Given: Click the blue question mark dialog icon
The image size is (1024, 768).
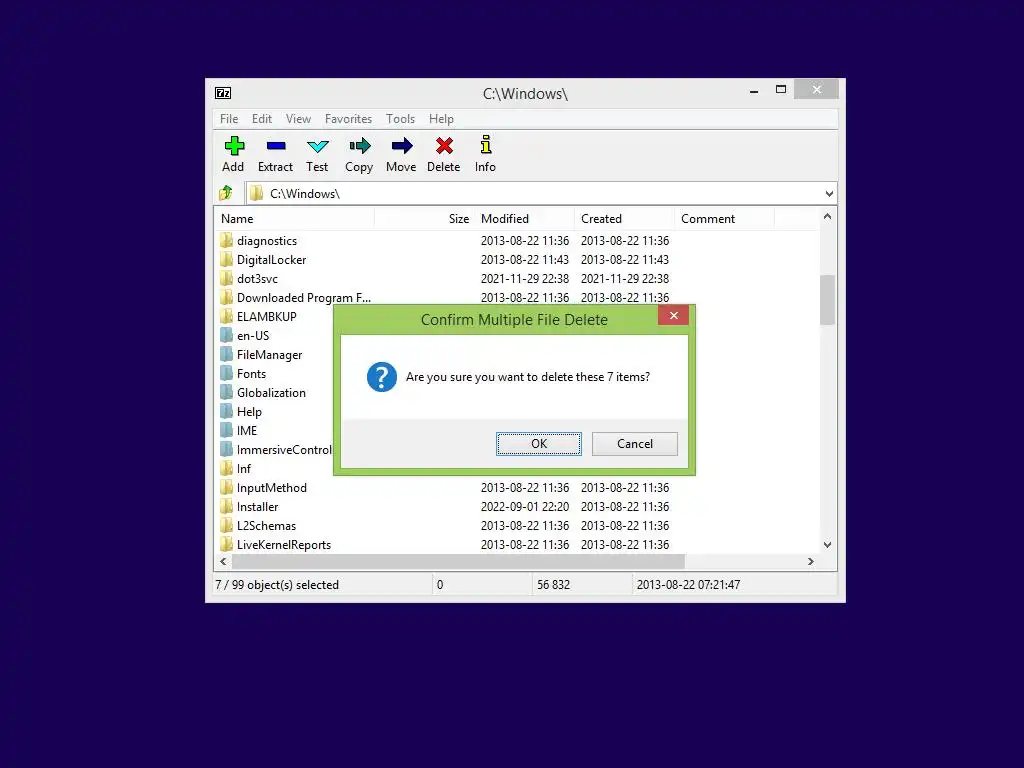Looking at the screenshot, I should (381, 377).
